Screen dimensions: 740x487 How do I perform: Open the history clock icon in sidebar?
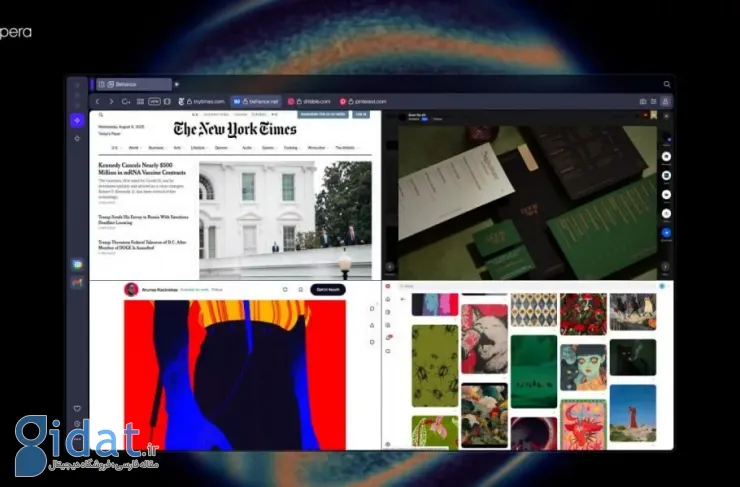77,423
